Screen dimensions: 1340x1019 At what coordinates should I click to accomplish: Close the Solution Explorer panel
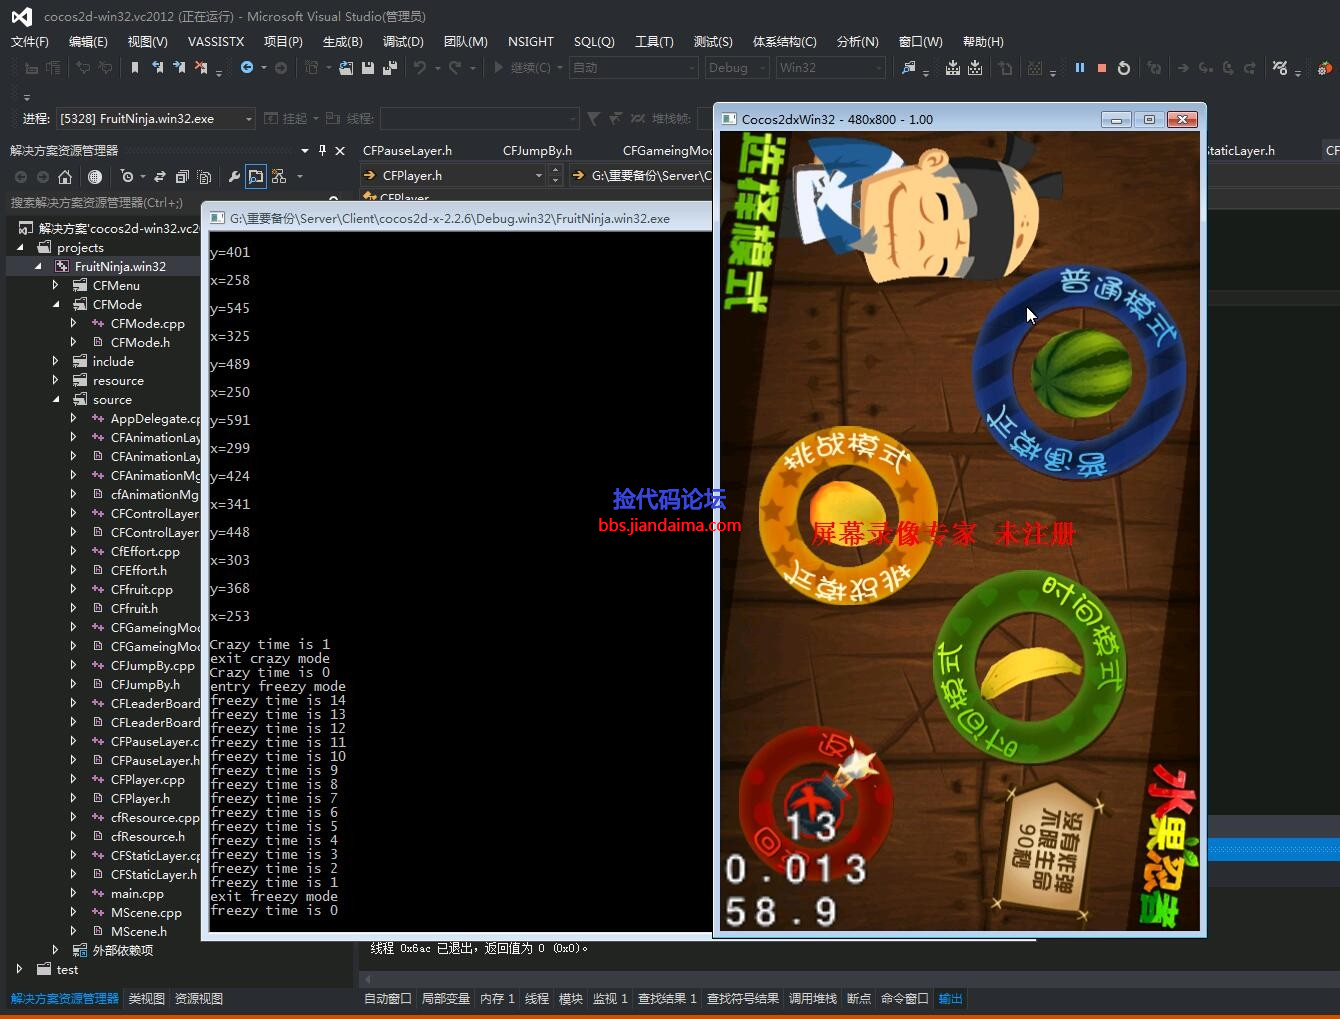(x=340, y=150)
